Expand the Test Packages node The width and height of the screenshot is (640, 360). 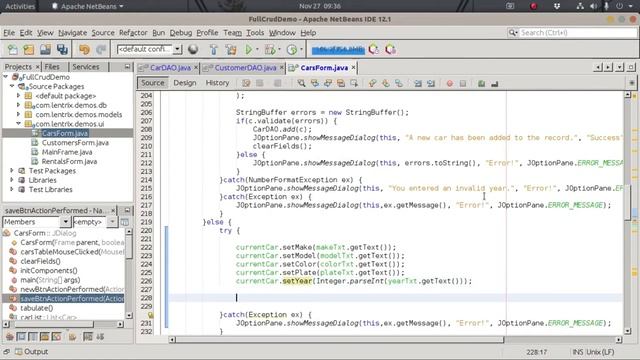12,171
